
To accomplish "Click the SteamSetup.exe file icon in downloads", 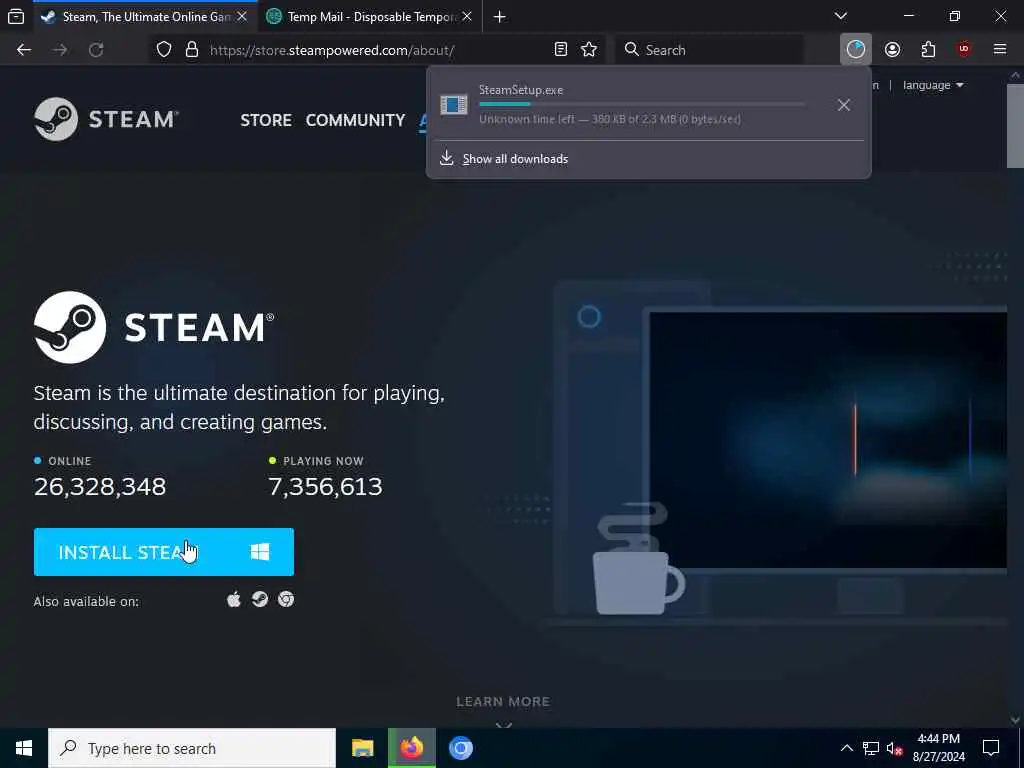I will [454, 104].
